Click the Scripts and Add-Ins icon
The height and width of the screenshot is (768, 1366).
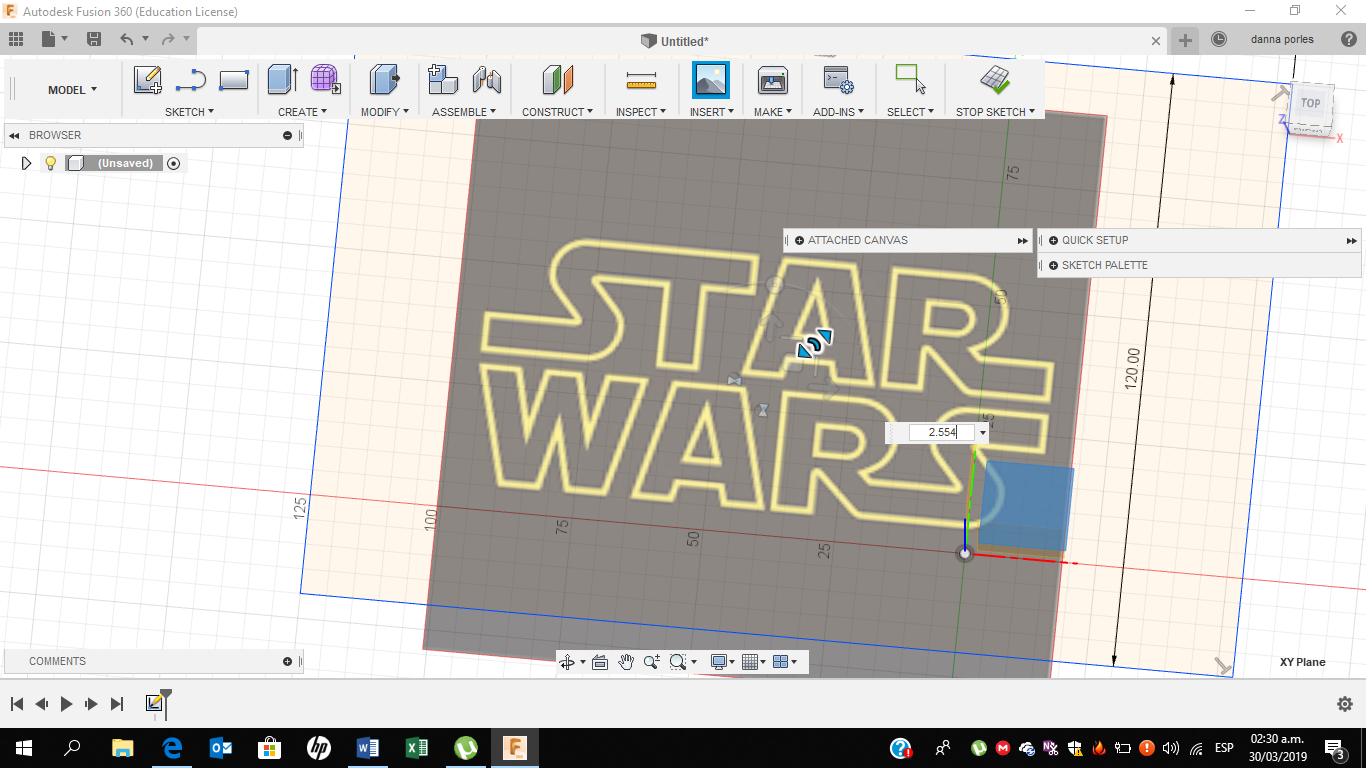837,80
